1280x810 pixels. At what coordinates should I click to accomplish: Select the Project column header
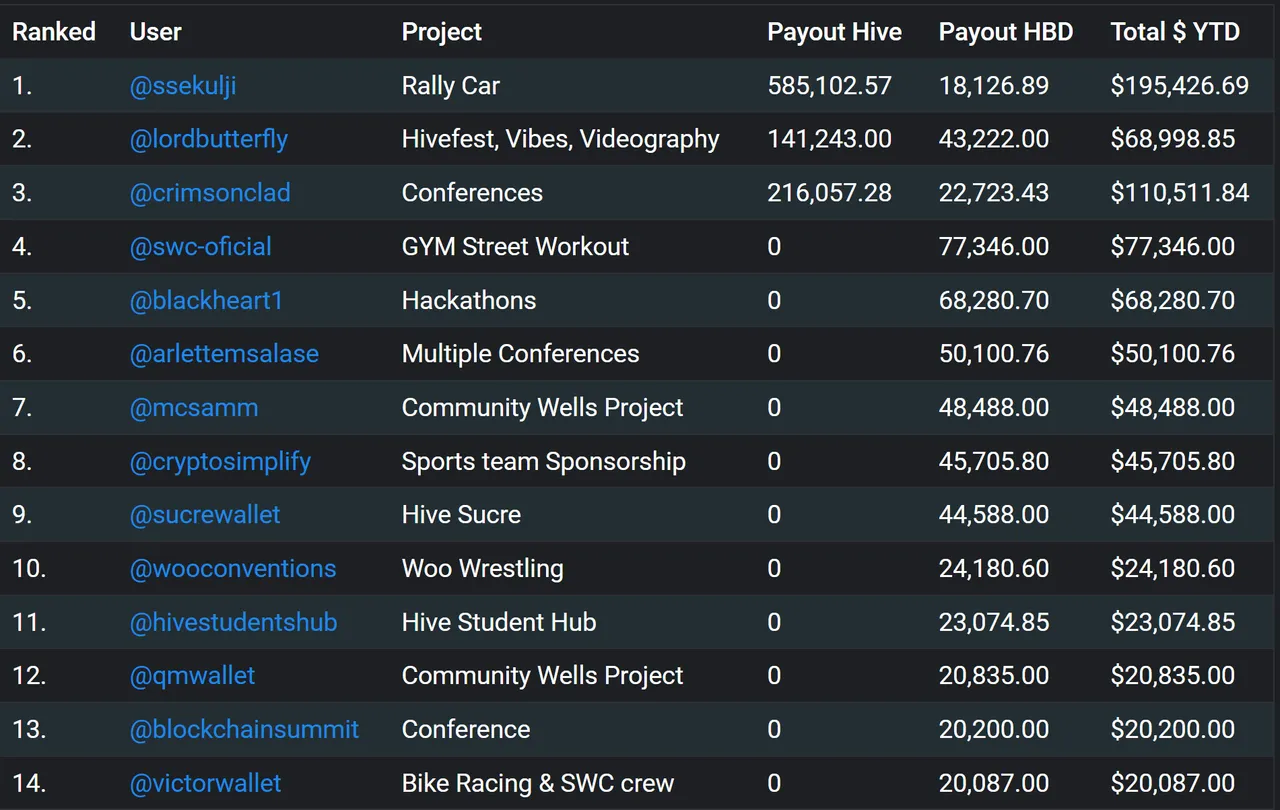[x=442, y=32]
